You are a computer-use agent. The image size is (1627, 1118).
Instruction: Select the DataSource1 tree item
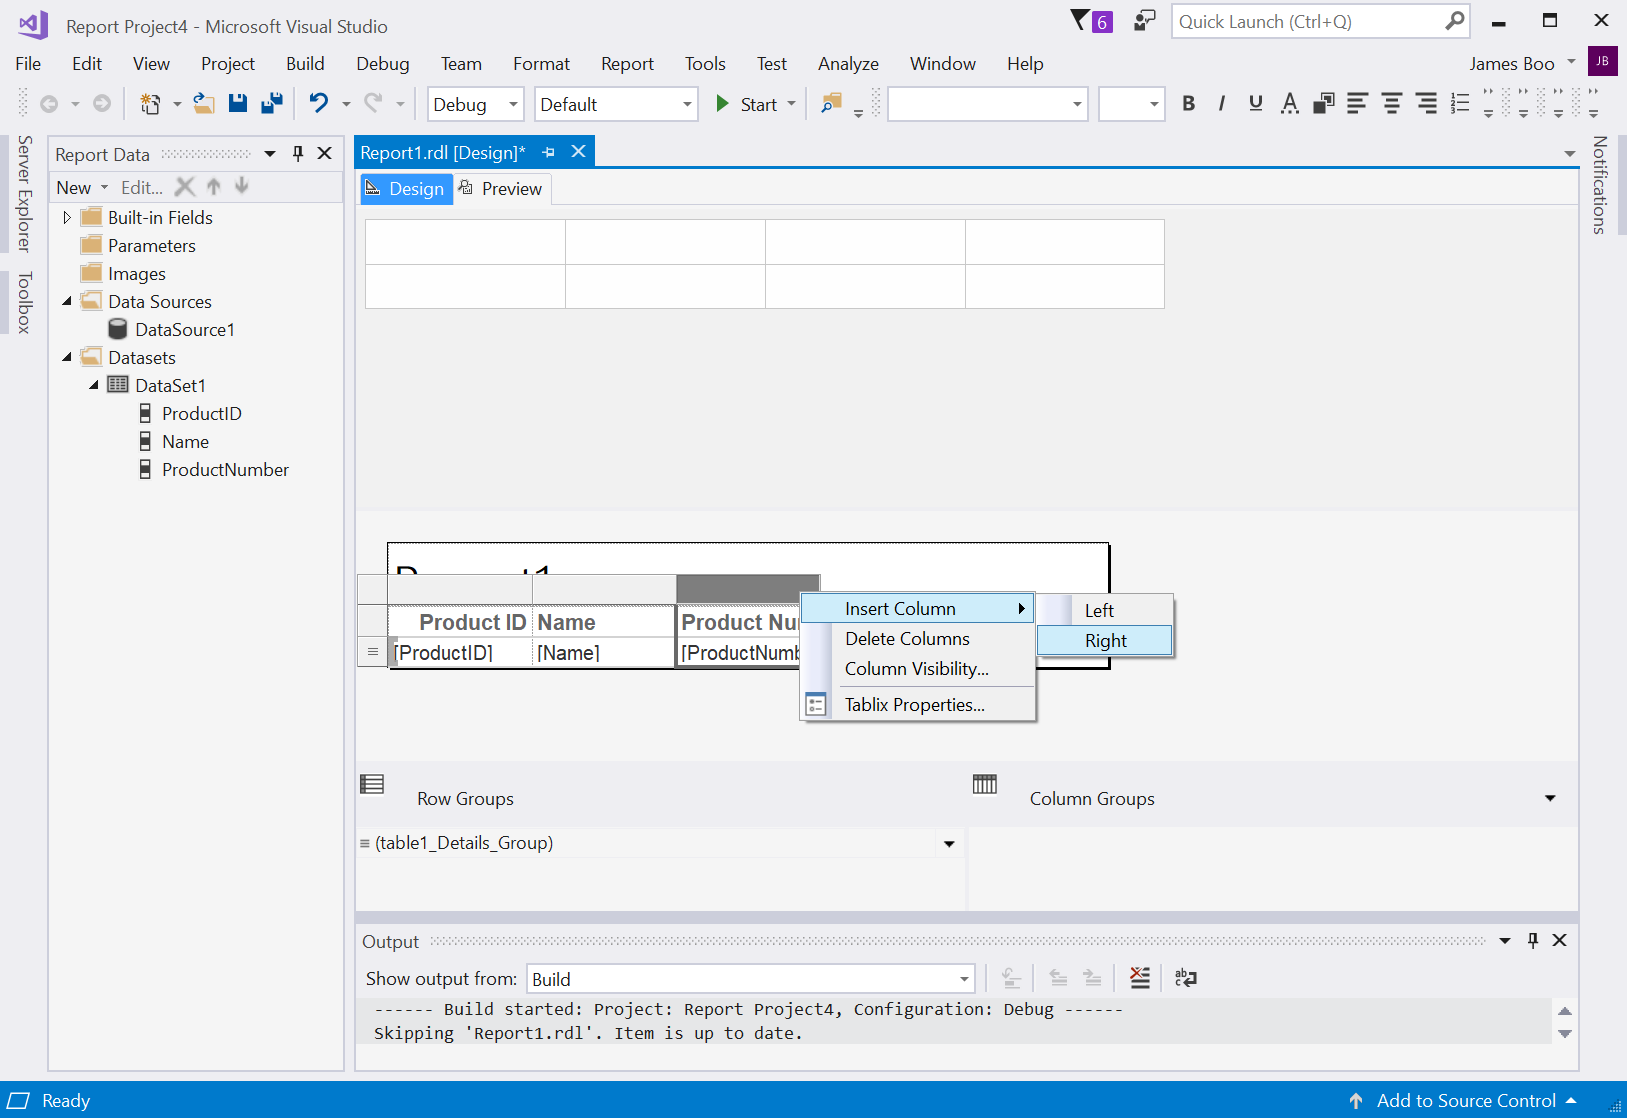185,329
